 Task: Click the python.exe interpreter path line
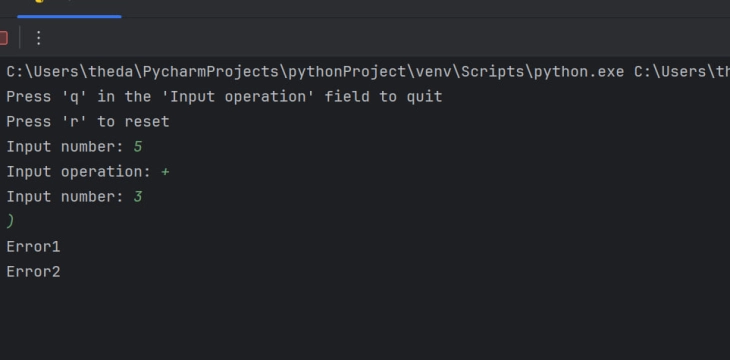pyautogui.click(x=368, y=72)
